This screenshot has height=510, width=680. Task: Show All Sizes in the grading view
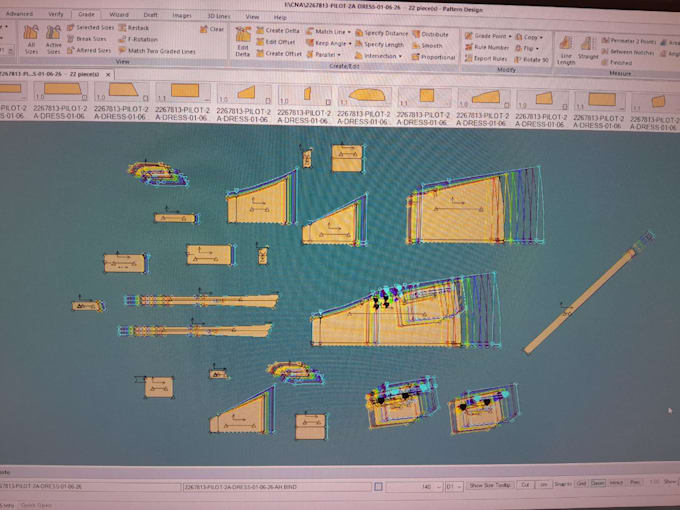click(31, 38)
